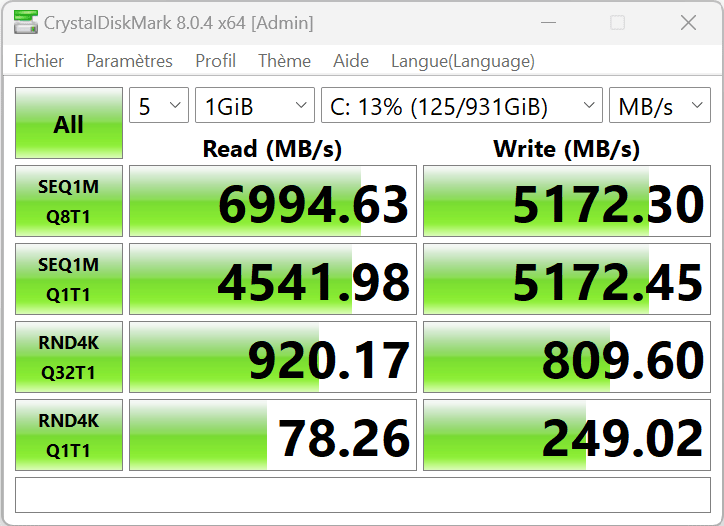Viewport: 724px width, 526px height.
Task: Click the 4541.98 read result
Action: point(273,279)
